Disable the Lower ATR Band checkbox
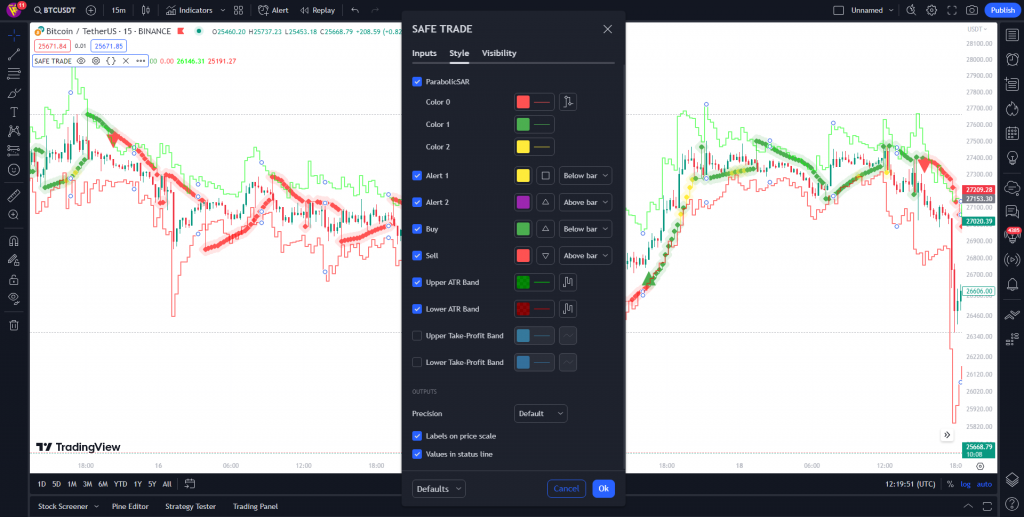 pyautogui.click(x=417, y=309)
